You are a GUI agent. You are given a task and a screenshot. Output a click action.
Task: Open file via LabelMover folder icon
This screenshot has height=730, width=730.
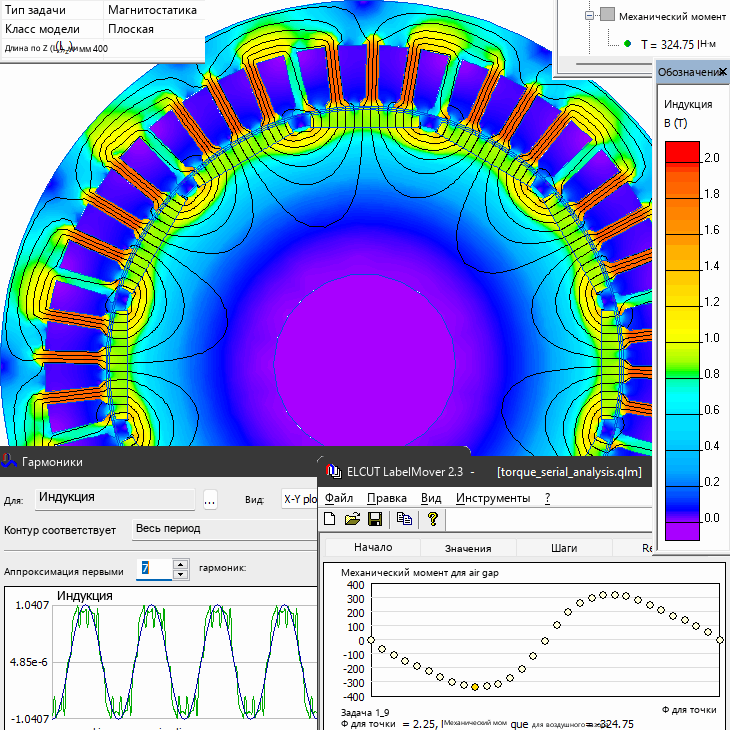point(352,519)
